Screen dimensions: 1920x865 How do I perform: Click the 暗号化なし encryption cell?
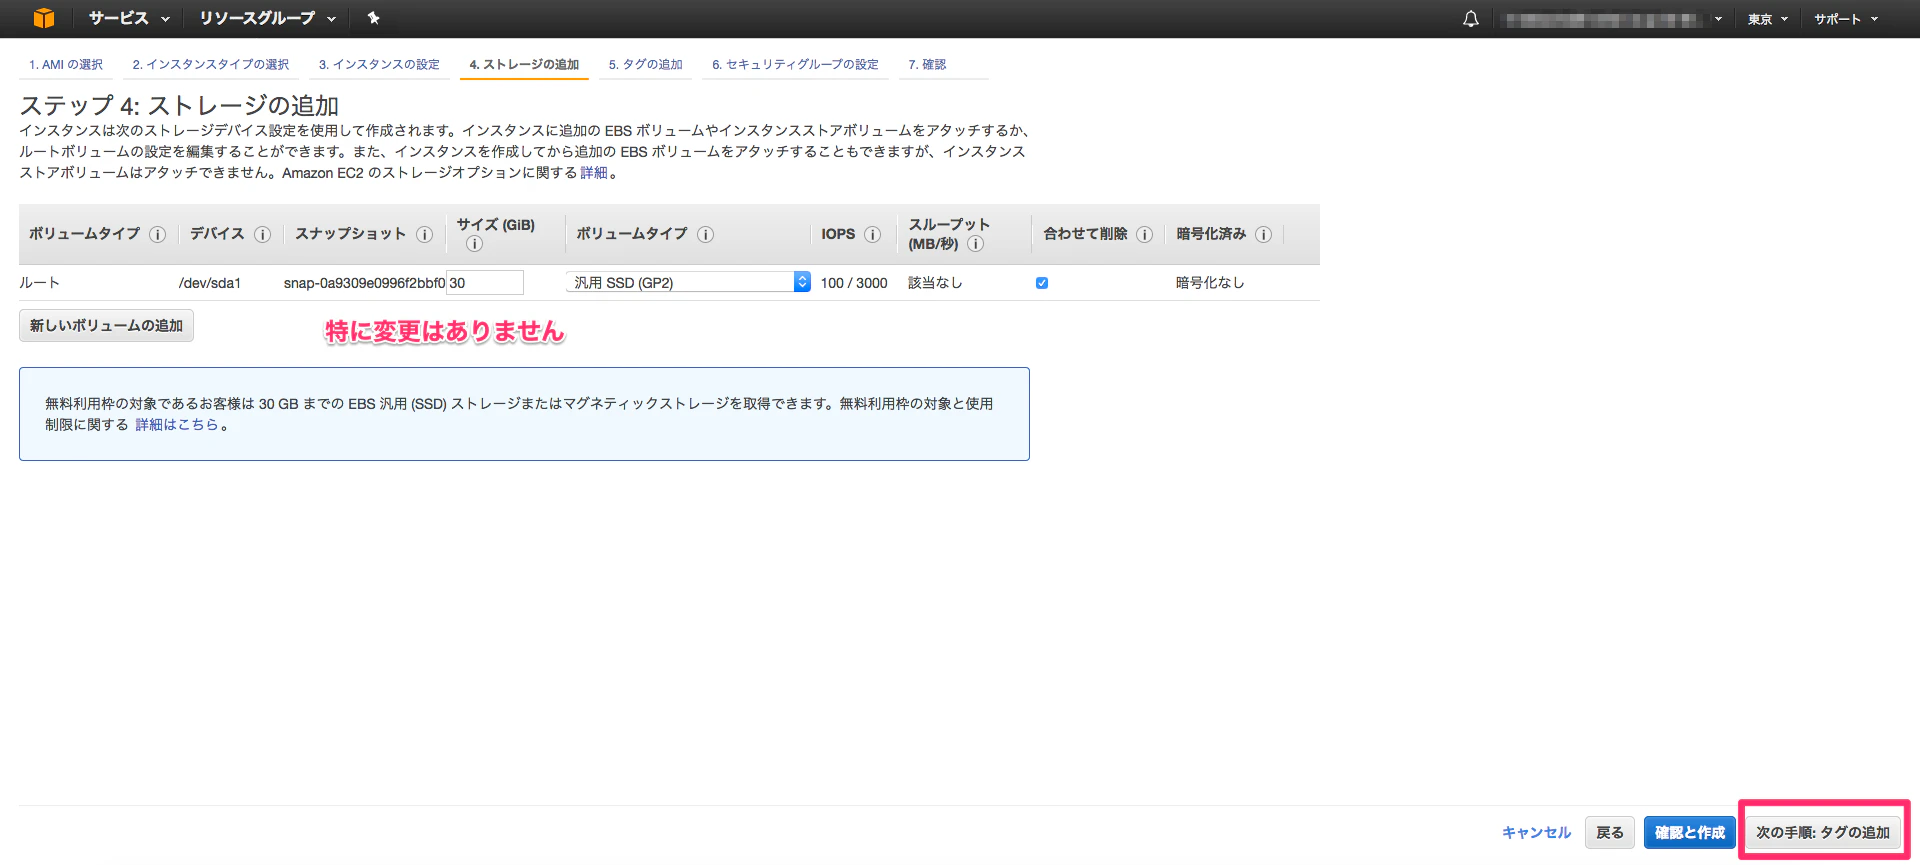click(1210, 283)
